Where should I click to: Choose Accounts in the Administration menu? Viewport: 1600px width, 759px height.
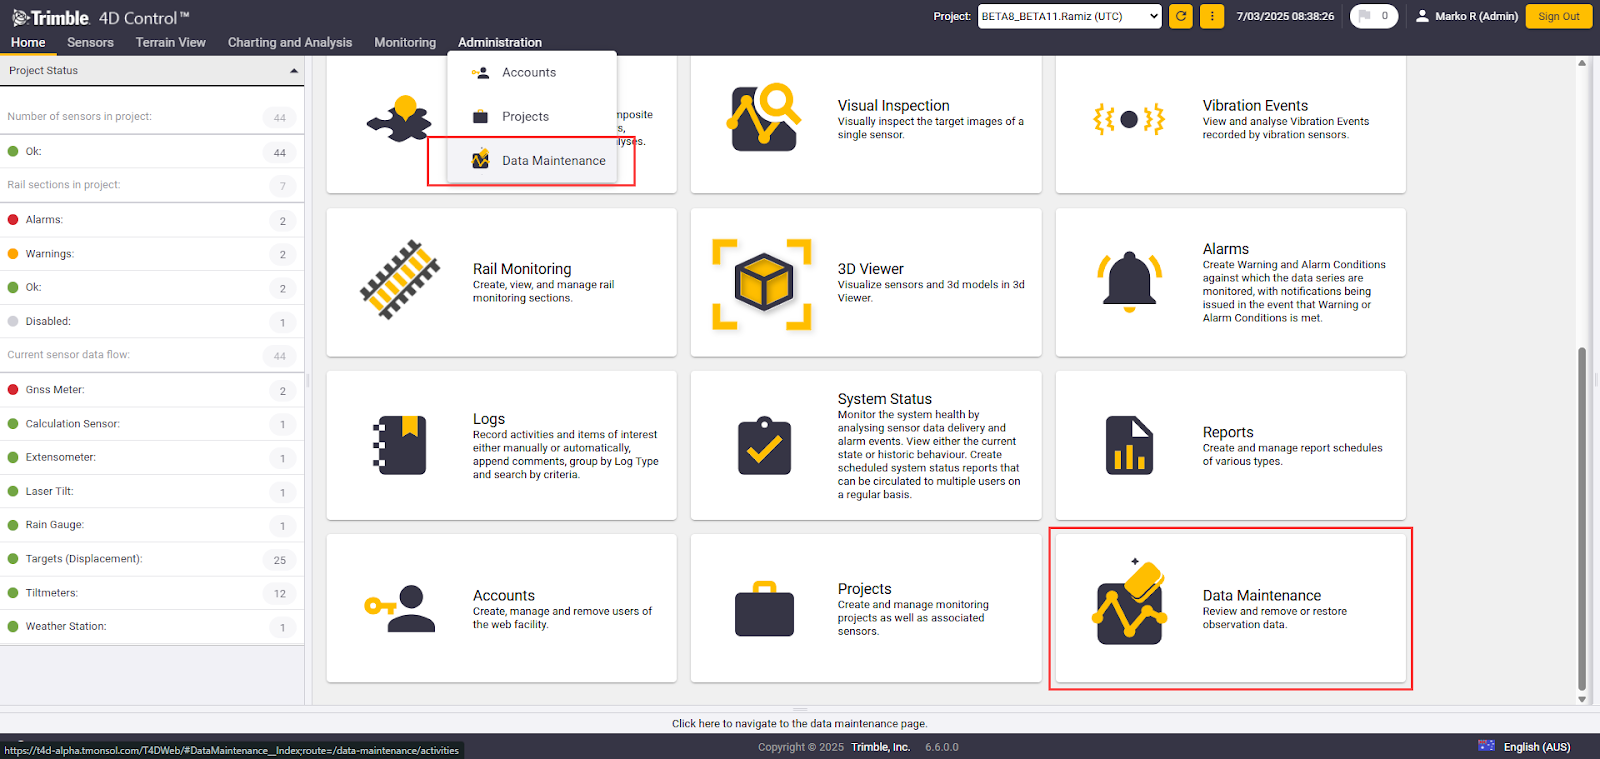[528, 73]
